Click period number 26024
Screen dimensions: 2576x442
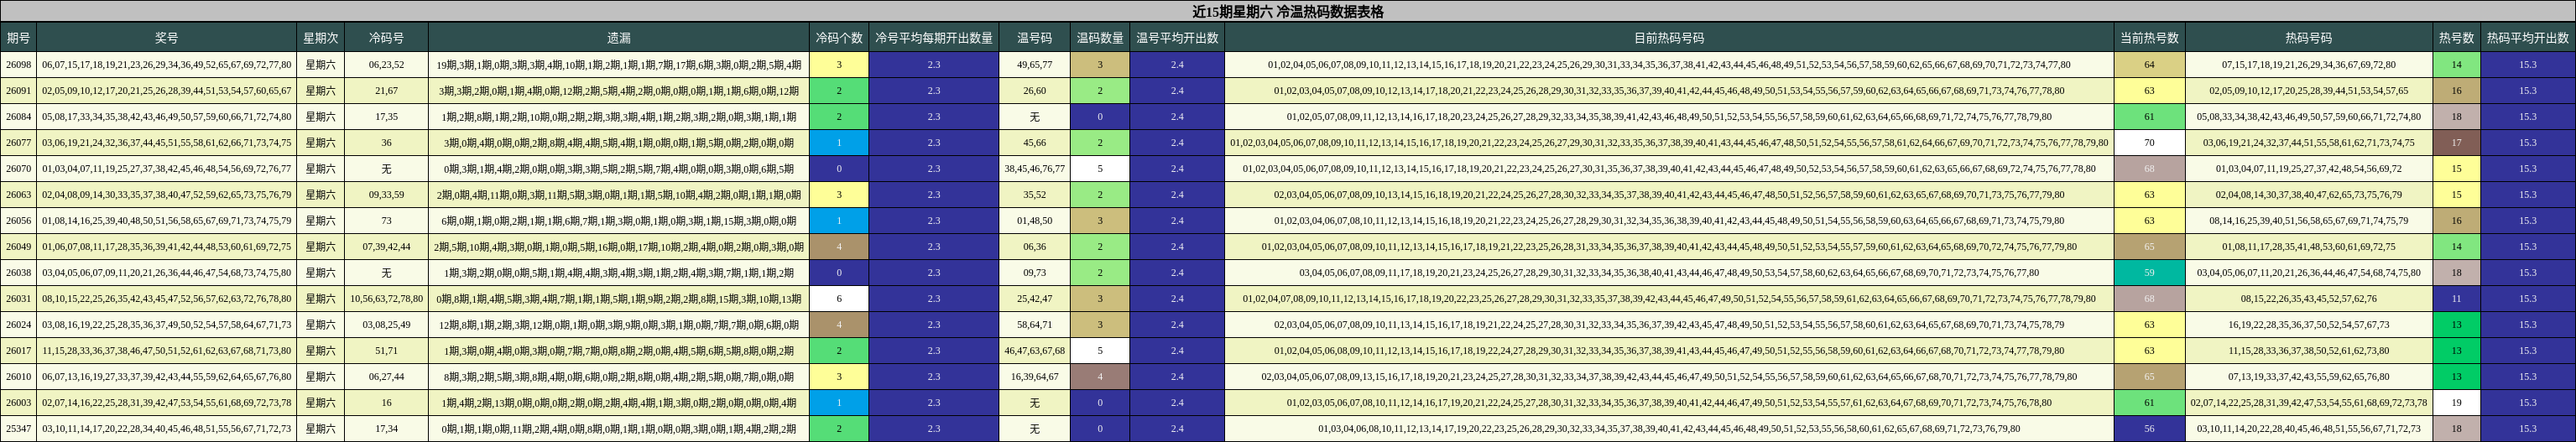(x=18, y=325)
